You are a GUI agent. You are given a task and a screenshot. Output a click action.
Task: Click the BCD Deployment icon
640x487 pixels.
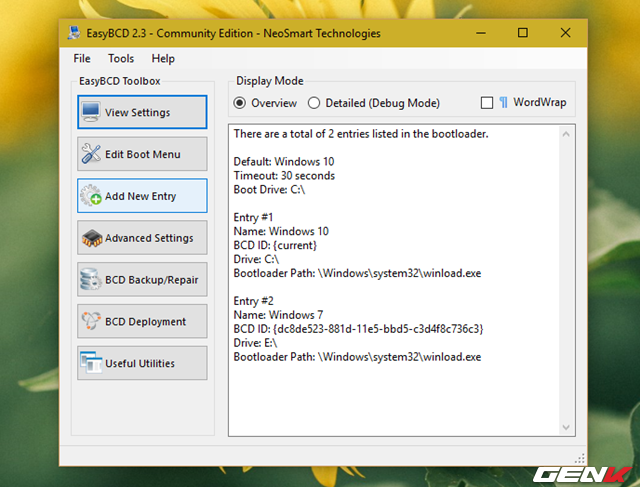91,322
